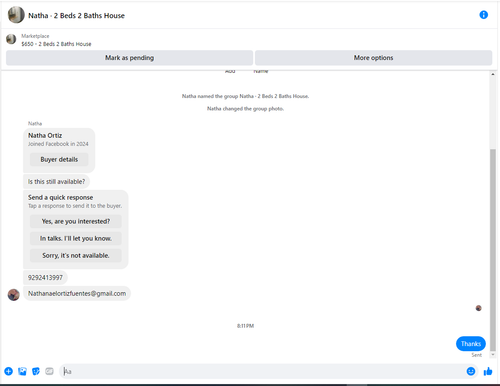This screenshot has height=386, width=500.
Task: Send a thumbs-up like
Action: click(488, 371)
